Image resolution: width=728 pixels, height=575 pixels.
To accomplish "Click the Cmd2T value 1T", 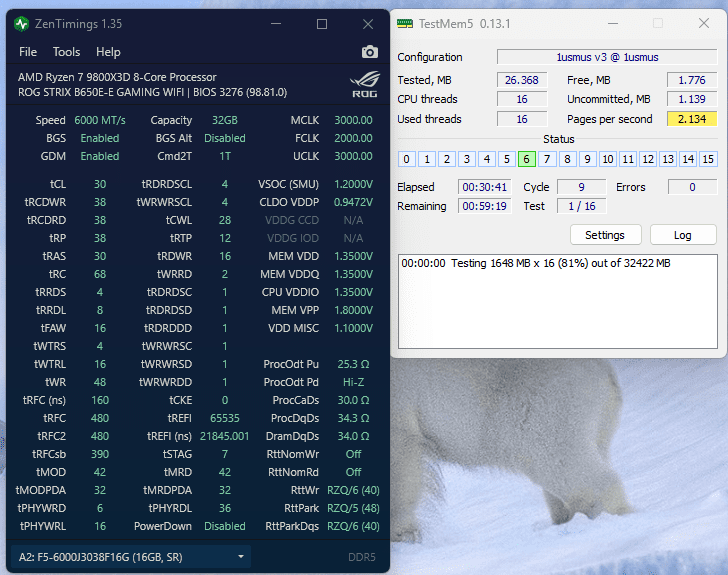I will point(225,156).
